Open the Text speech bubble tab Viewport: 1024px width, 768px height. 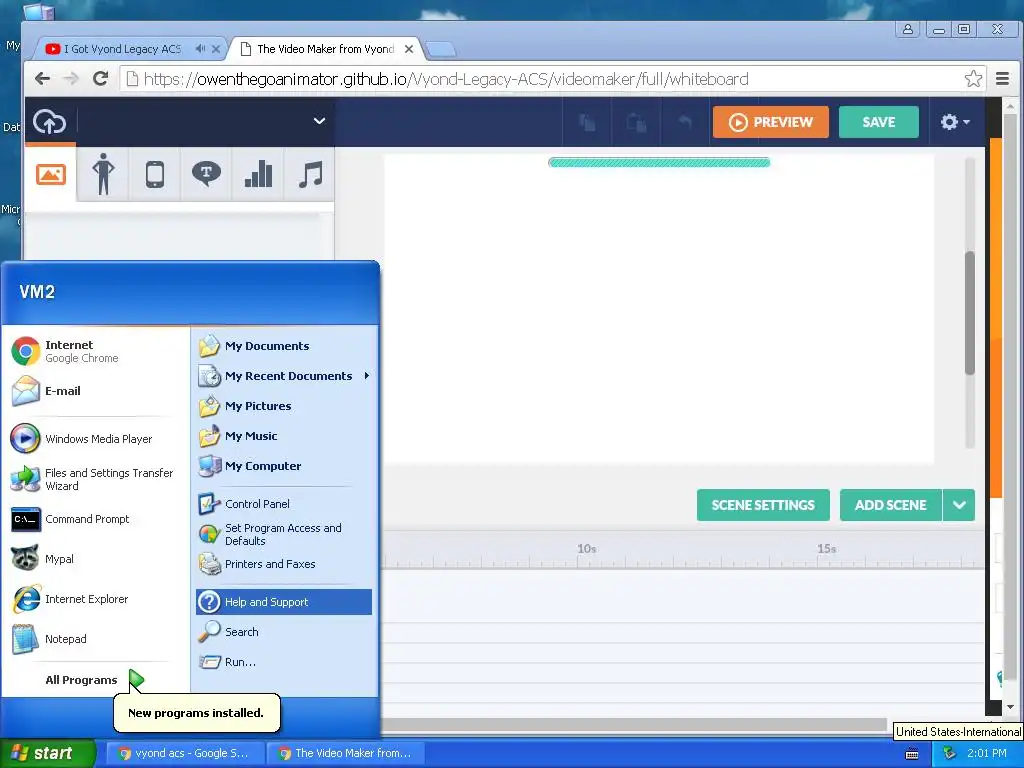[x=206, y=174]
